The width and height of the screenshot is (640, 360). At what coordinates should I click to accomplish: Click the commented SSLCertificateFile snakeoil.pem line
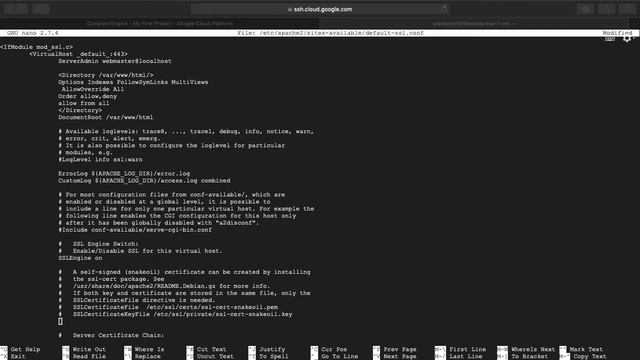168,307
